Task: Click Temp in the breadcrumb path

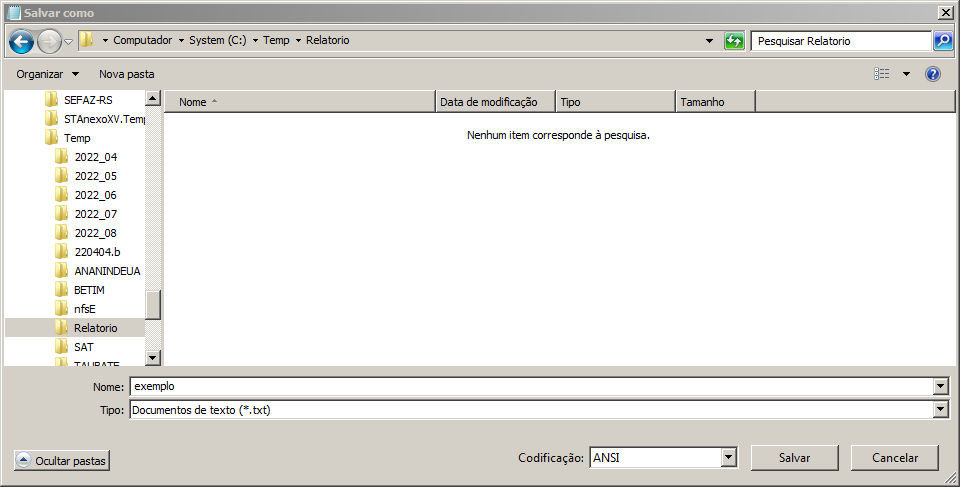Action: [276, 40]
